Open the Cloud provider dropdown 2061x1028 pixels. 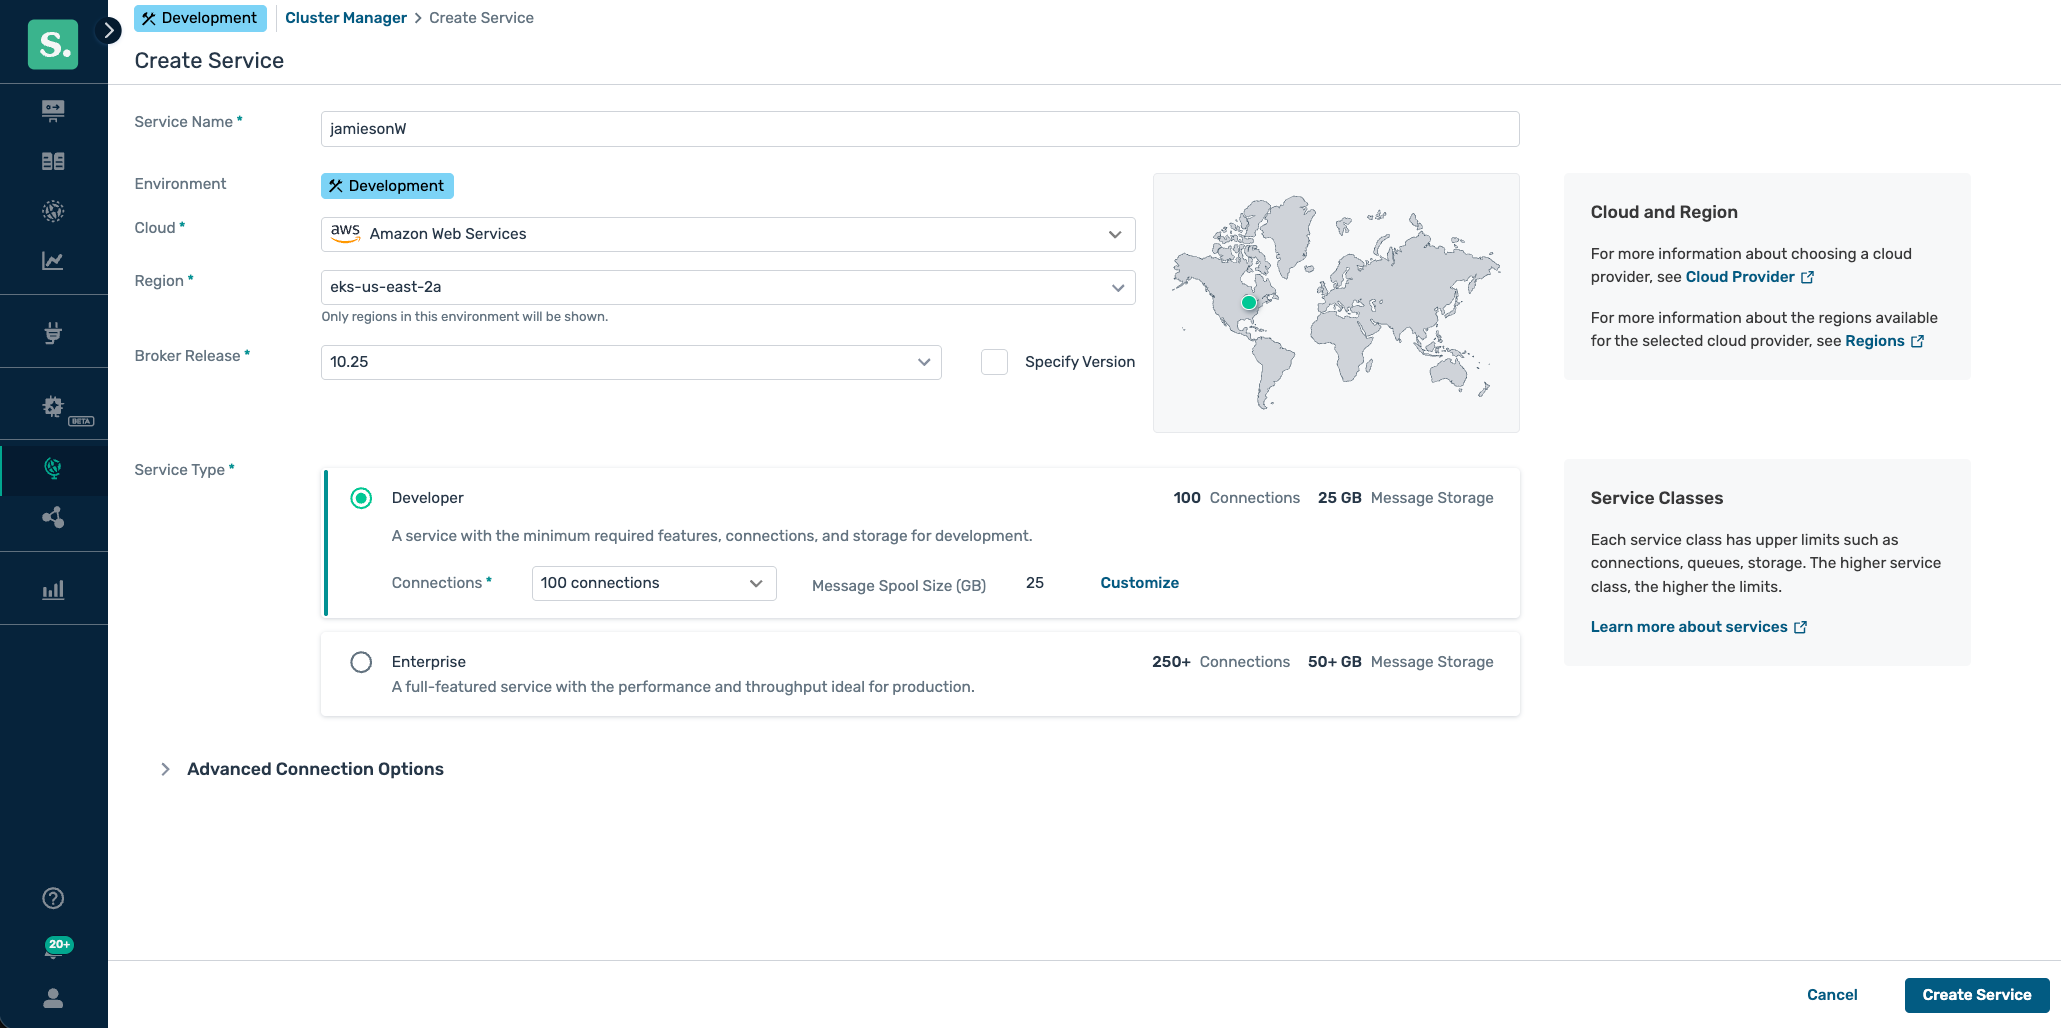coord(727,234)
